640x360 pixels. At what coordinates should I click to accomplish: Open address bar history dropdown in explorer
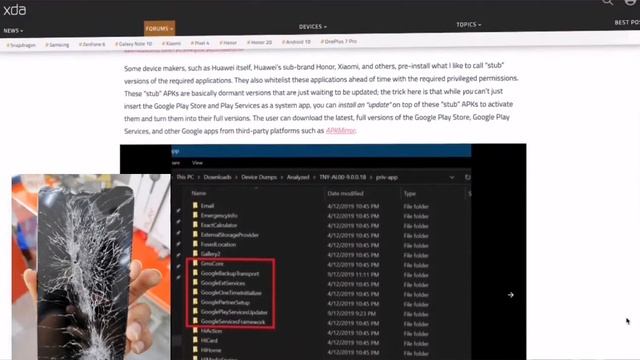point(452,177)
